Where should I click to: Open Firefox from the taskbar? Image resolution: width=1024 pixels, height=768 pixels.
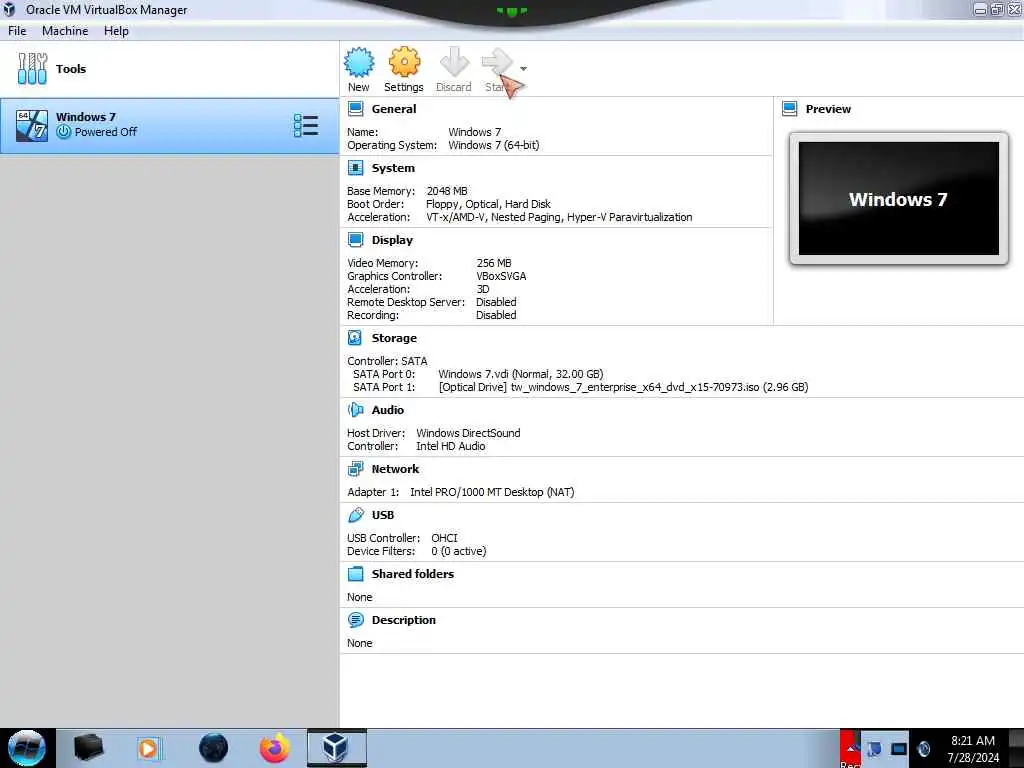275,748
